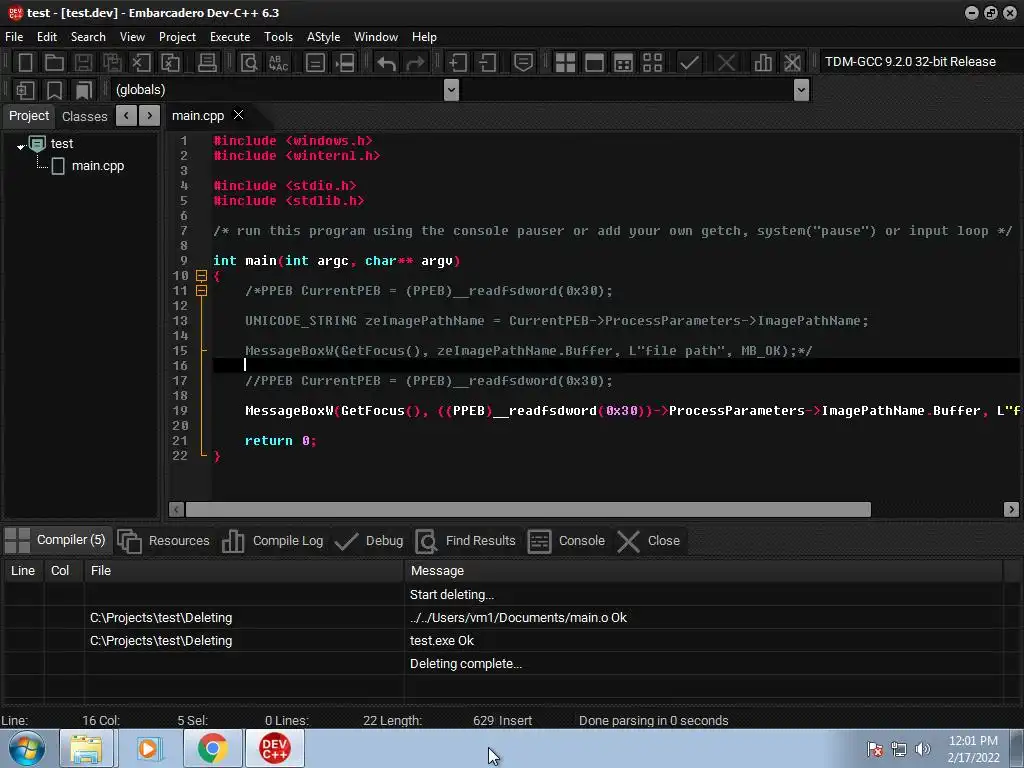Open the Execute menu
1024x768 pixels.
pyautogui.click(x=230, y=37)
